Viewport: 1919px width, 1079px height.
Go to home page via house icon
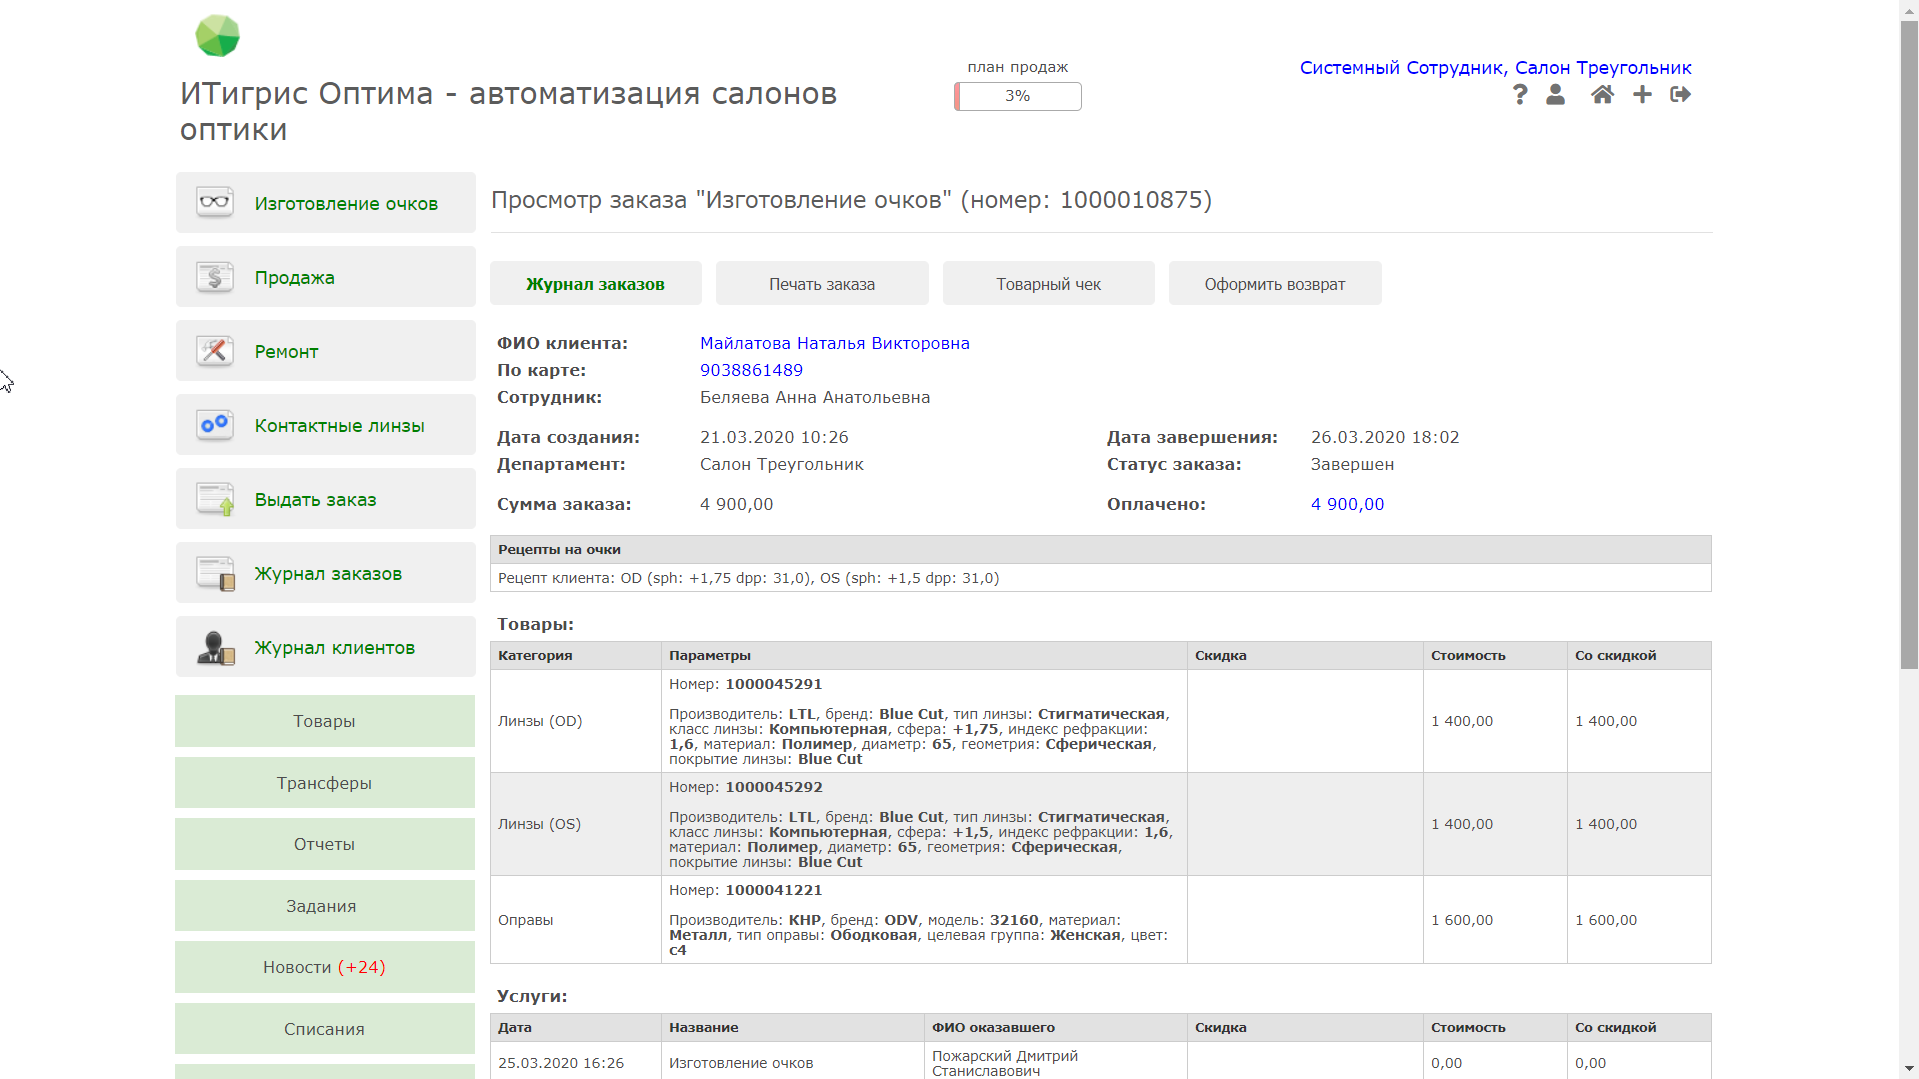coord(1602,94)
